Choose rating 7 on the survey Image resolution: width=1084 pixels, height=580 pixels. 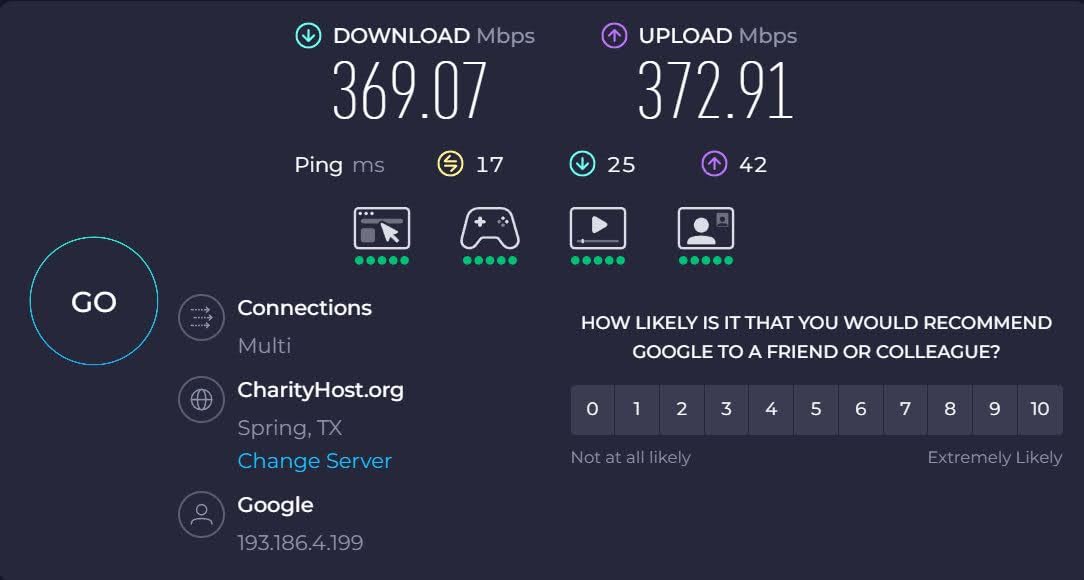tap(905, 410)
